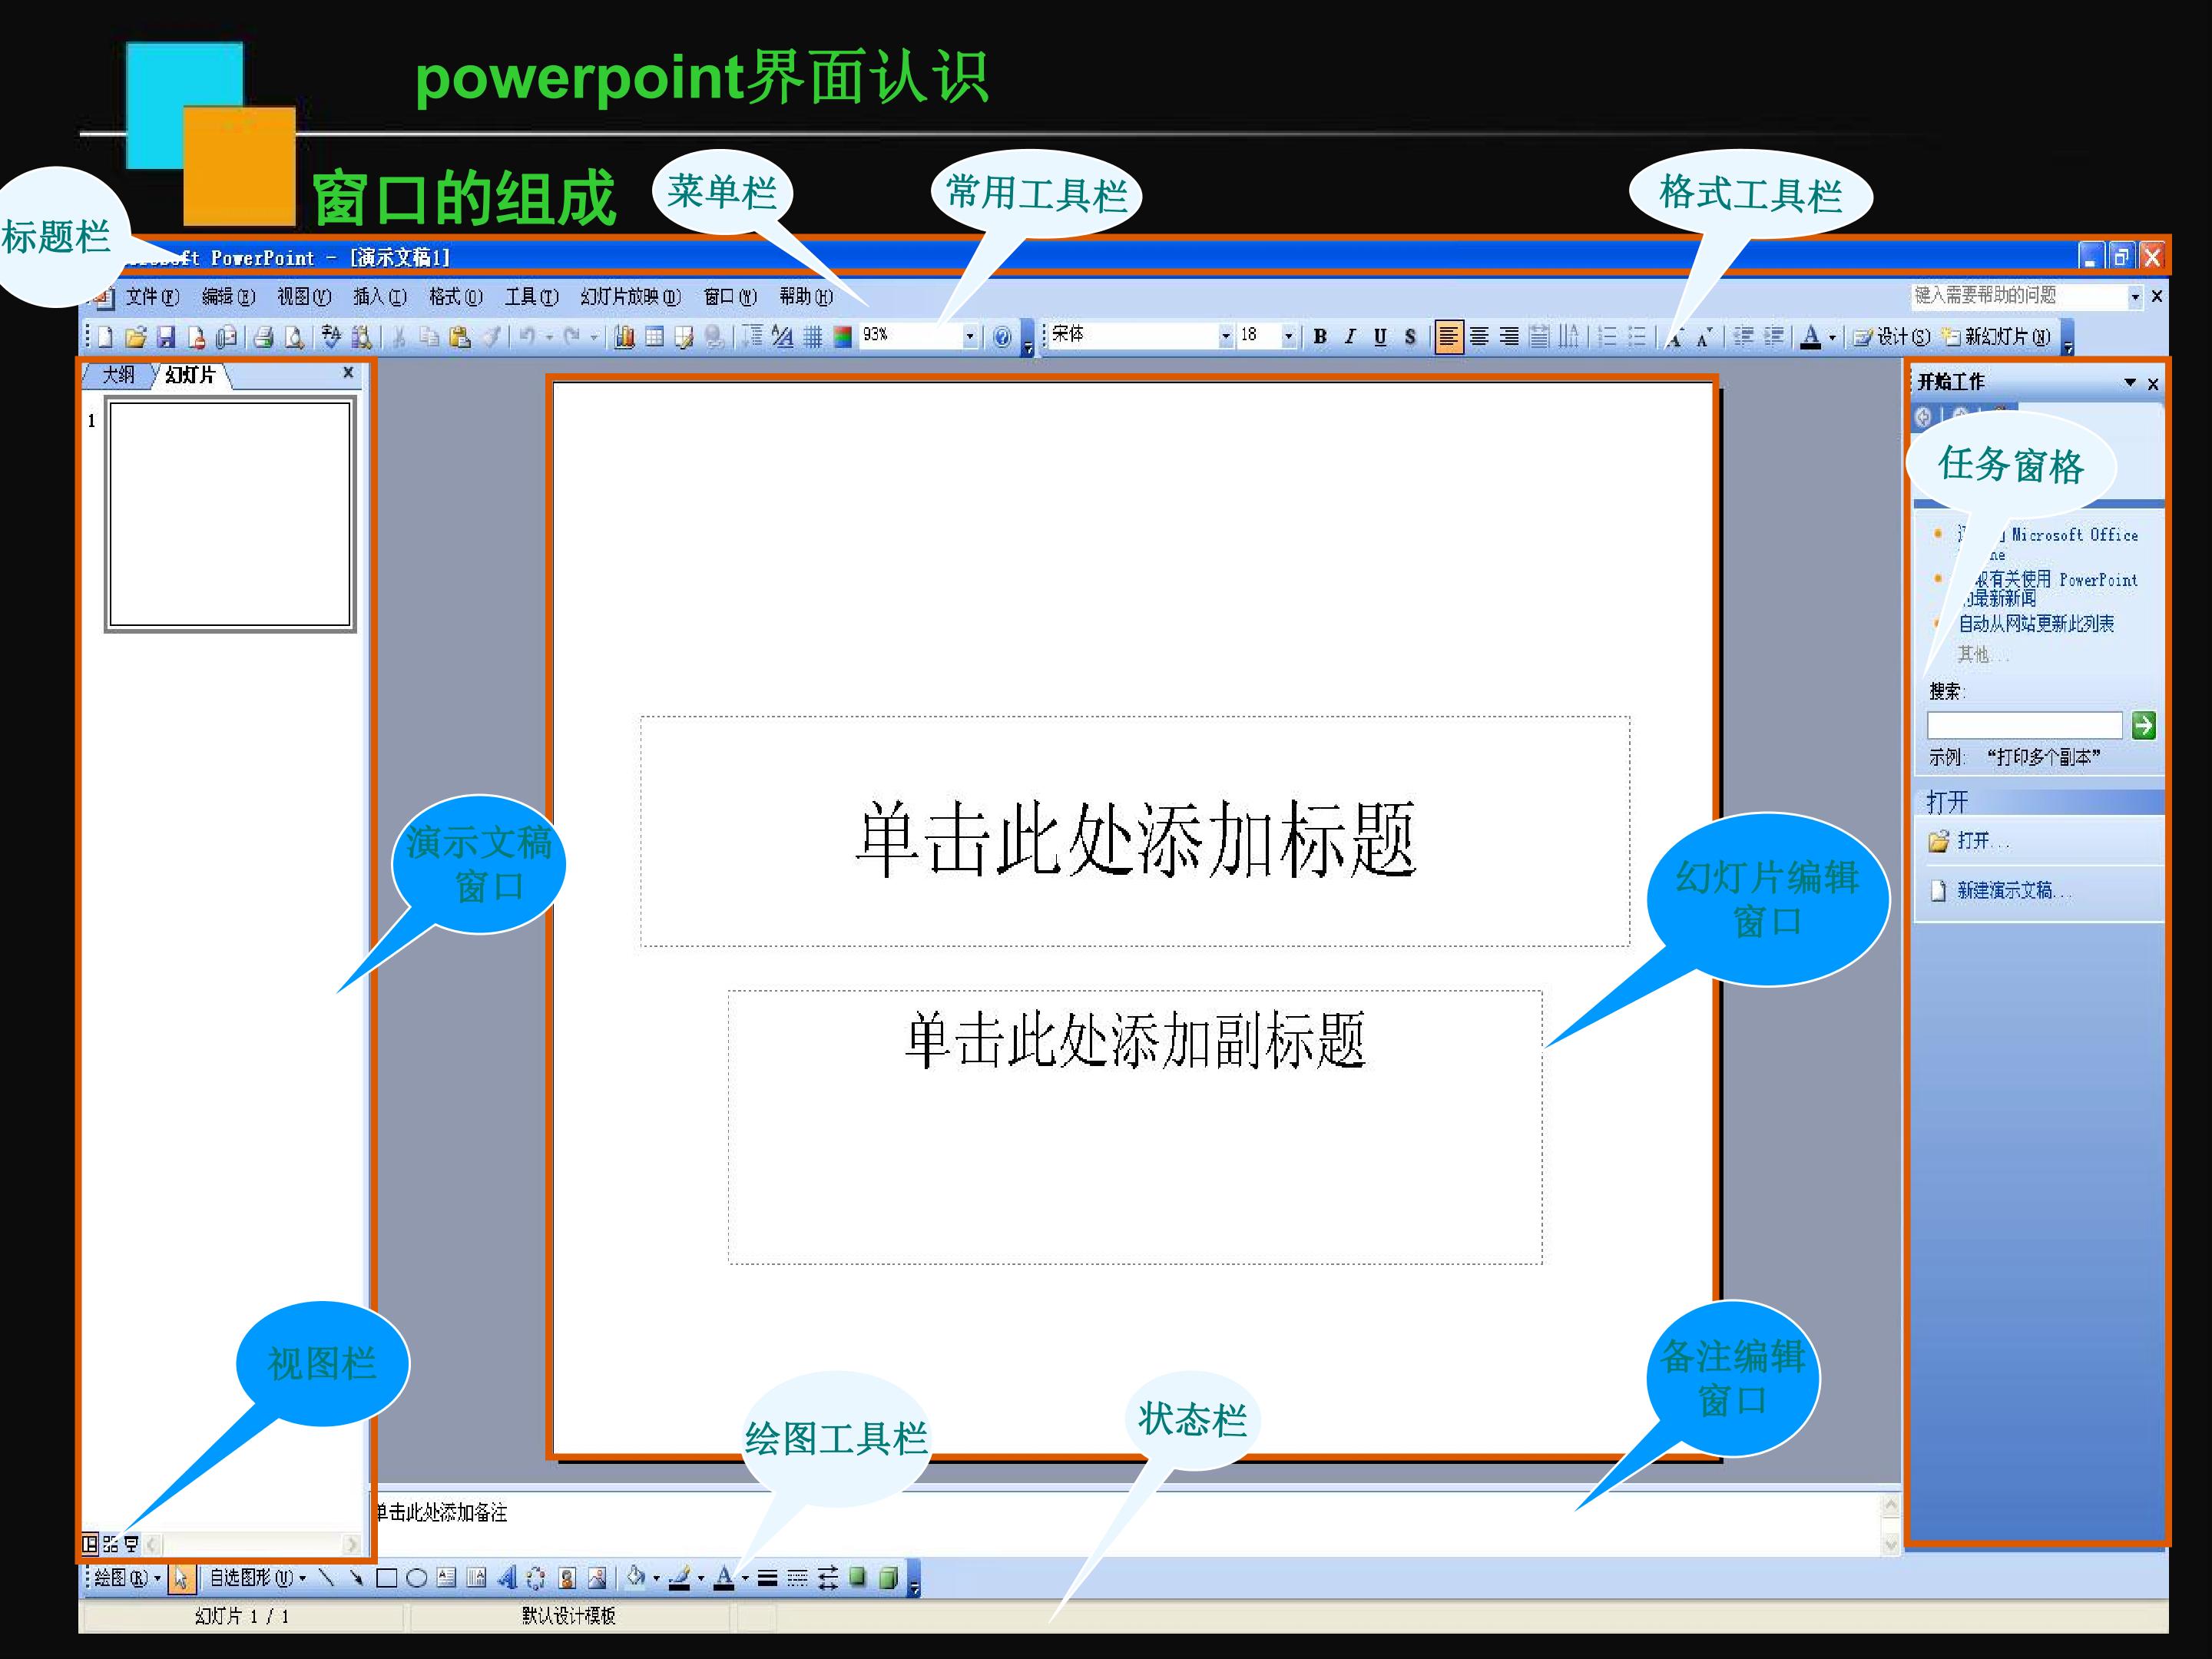Click the 单击此处添加标题 title placeholder
The height and width of the screenshot is (1659, 2212).
point(1135,832)
